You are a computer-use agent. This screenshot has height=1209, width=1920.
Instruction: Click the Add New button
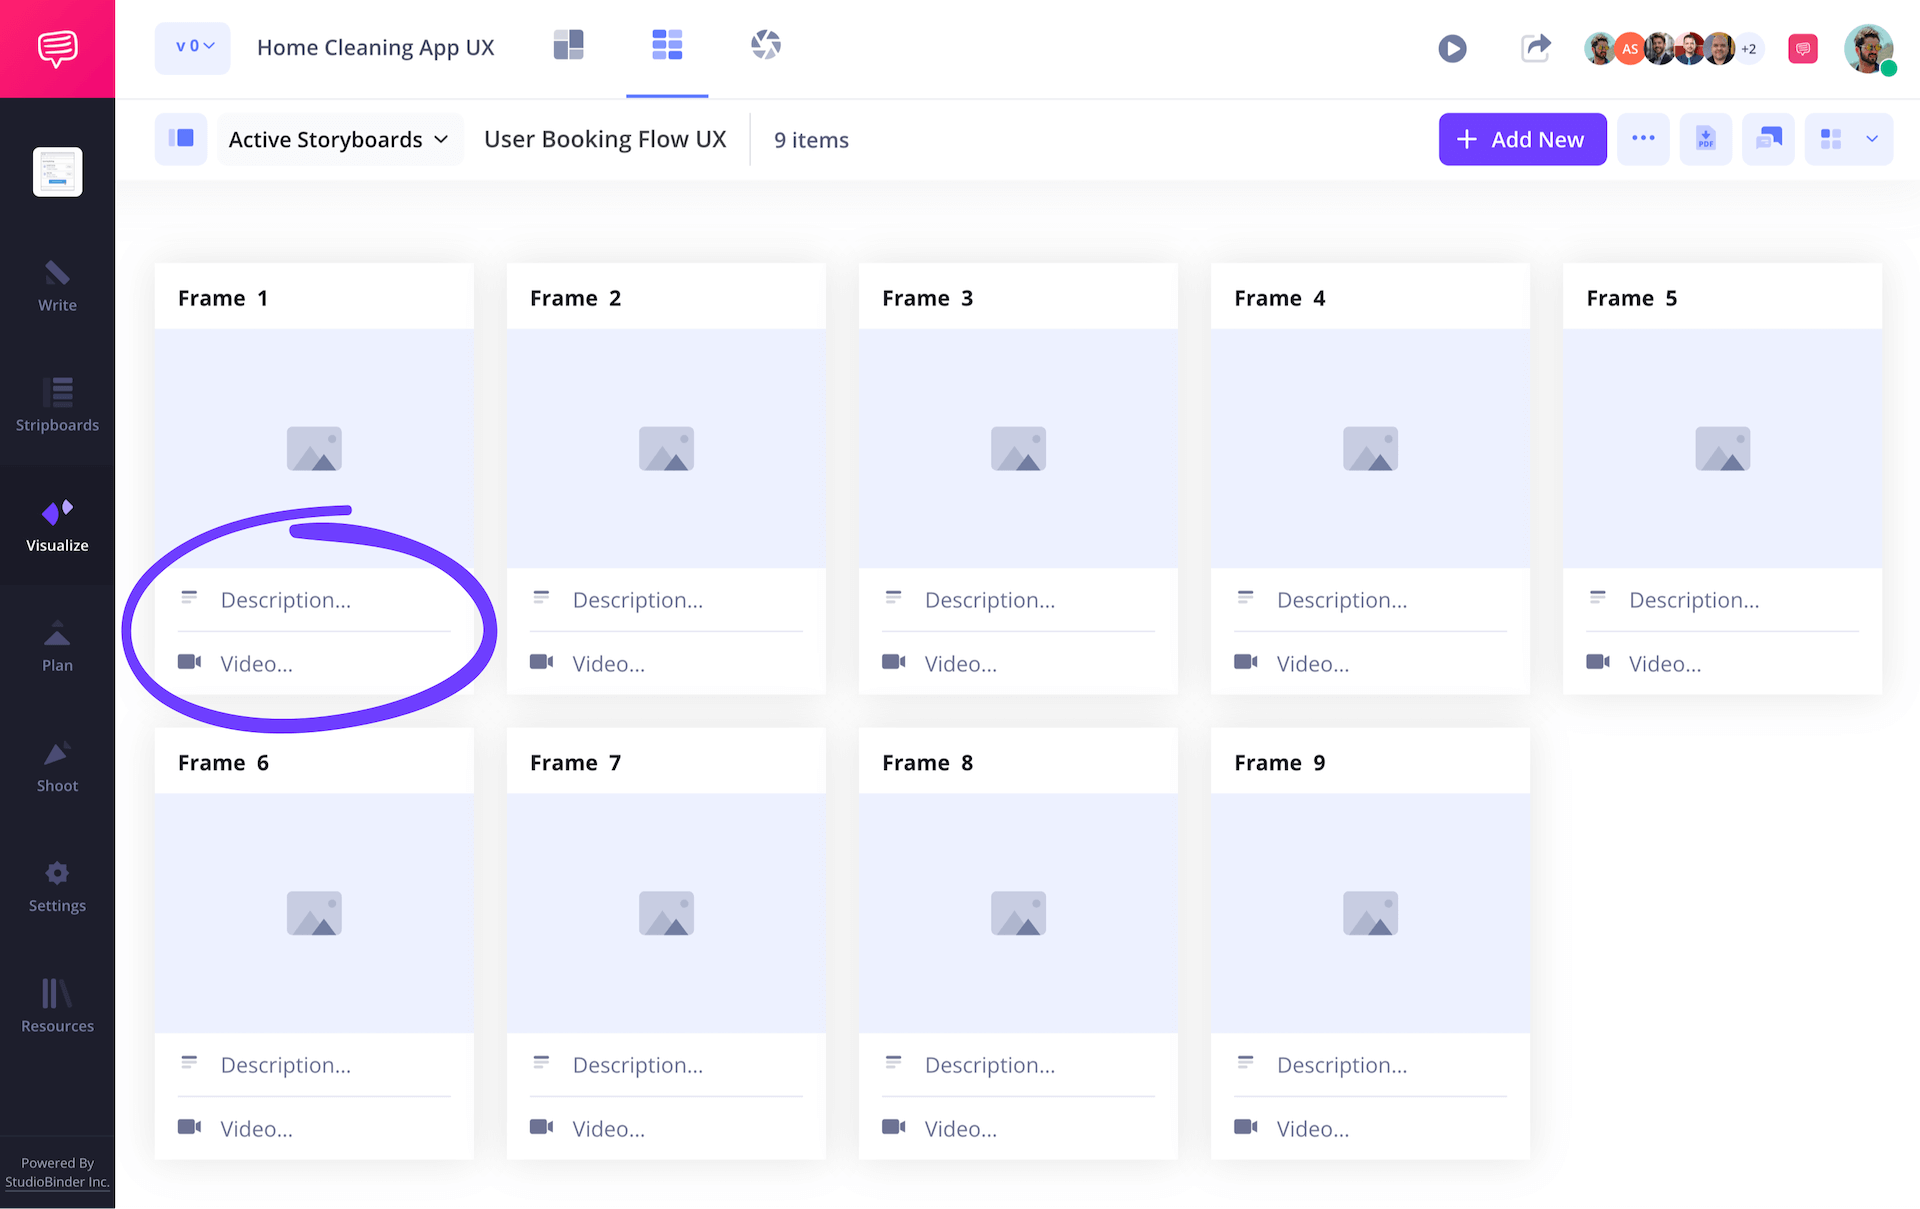1522,139
